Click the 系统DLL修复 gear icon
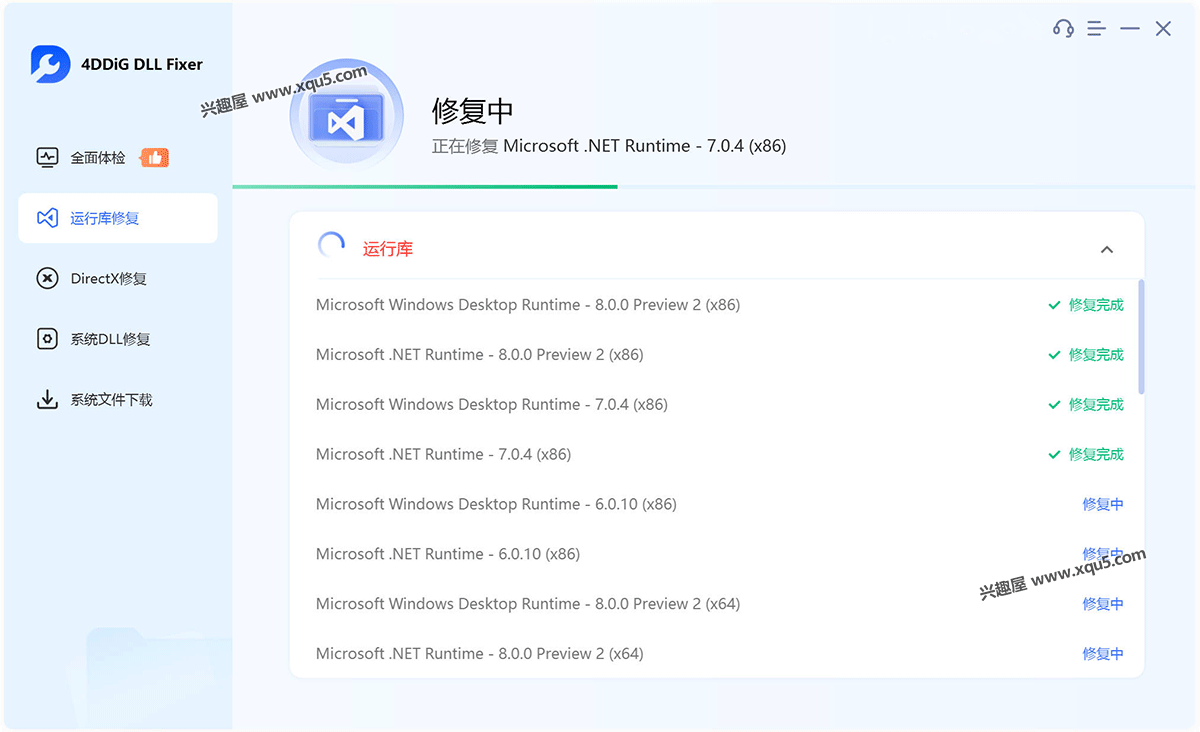 pos(47,339)
